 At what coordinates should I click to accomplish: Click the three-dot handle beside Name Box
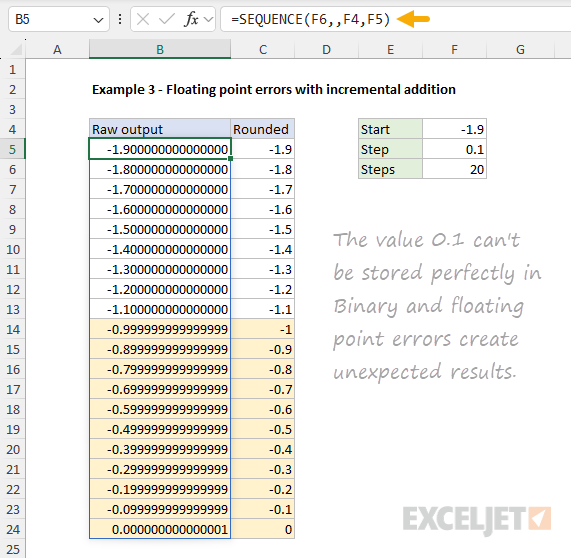point(120,19)
